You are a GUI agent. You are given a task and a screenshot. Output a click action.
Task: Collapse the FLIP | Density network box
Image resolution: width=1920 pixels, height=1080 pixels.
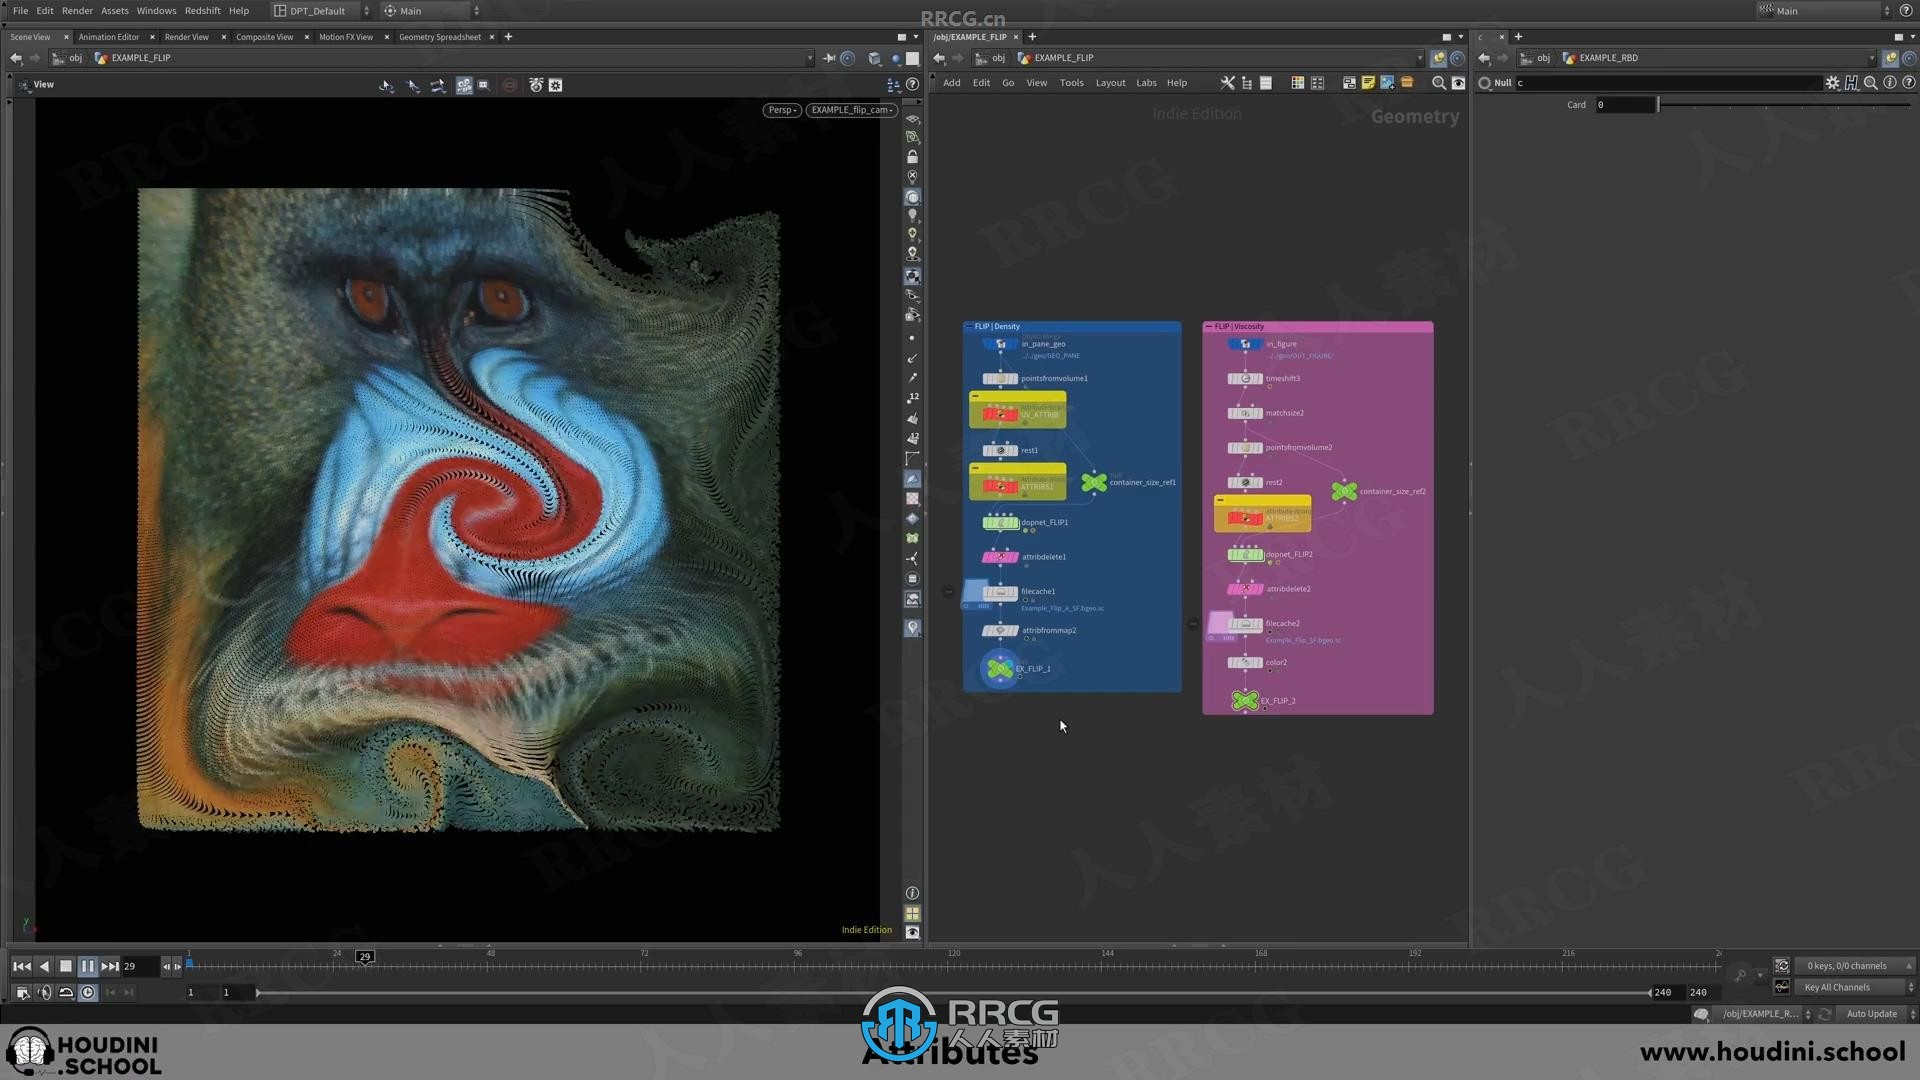(x=968, y=326)
